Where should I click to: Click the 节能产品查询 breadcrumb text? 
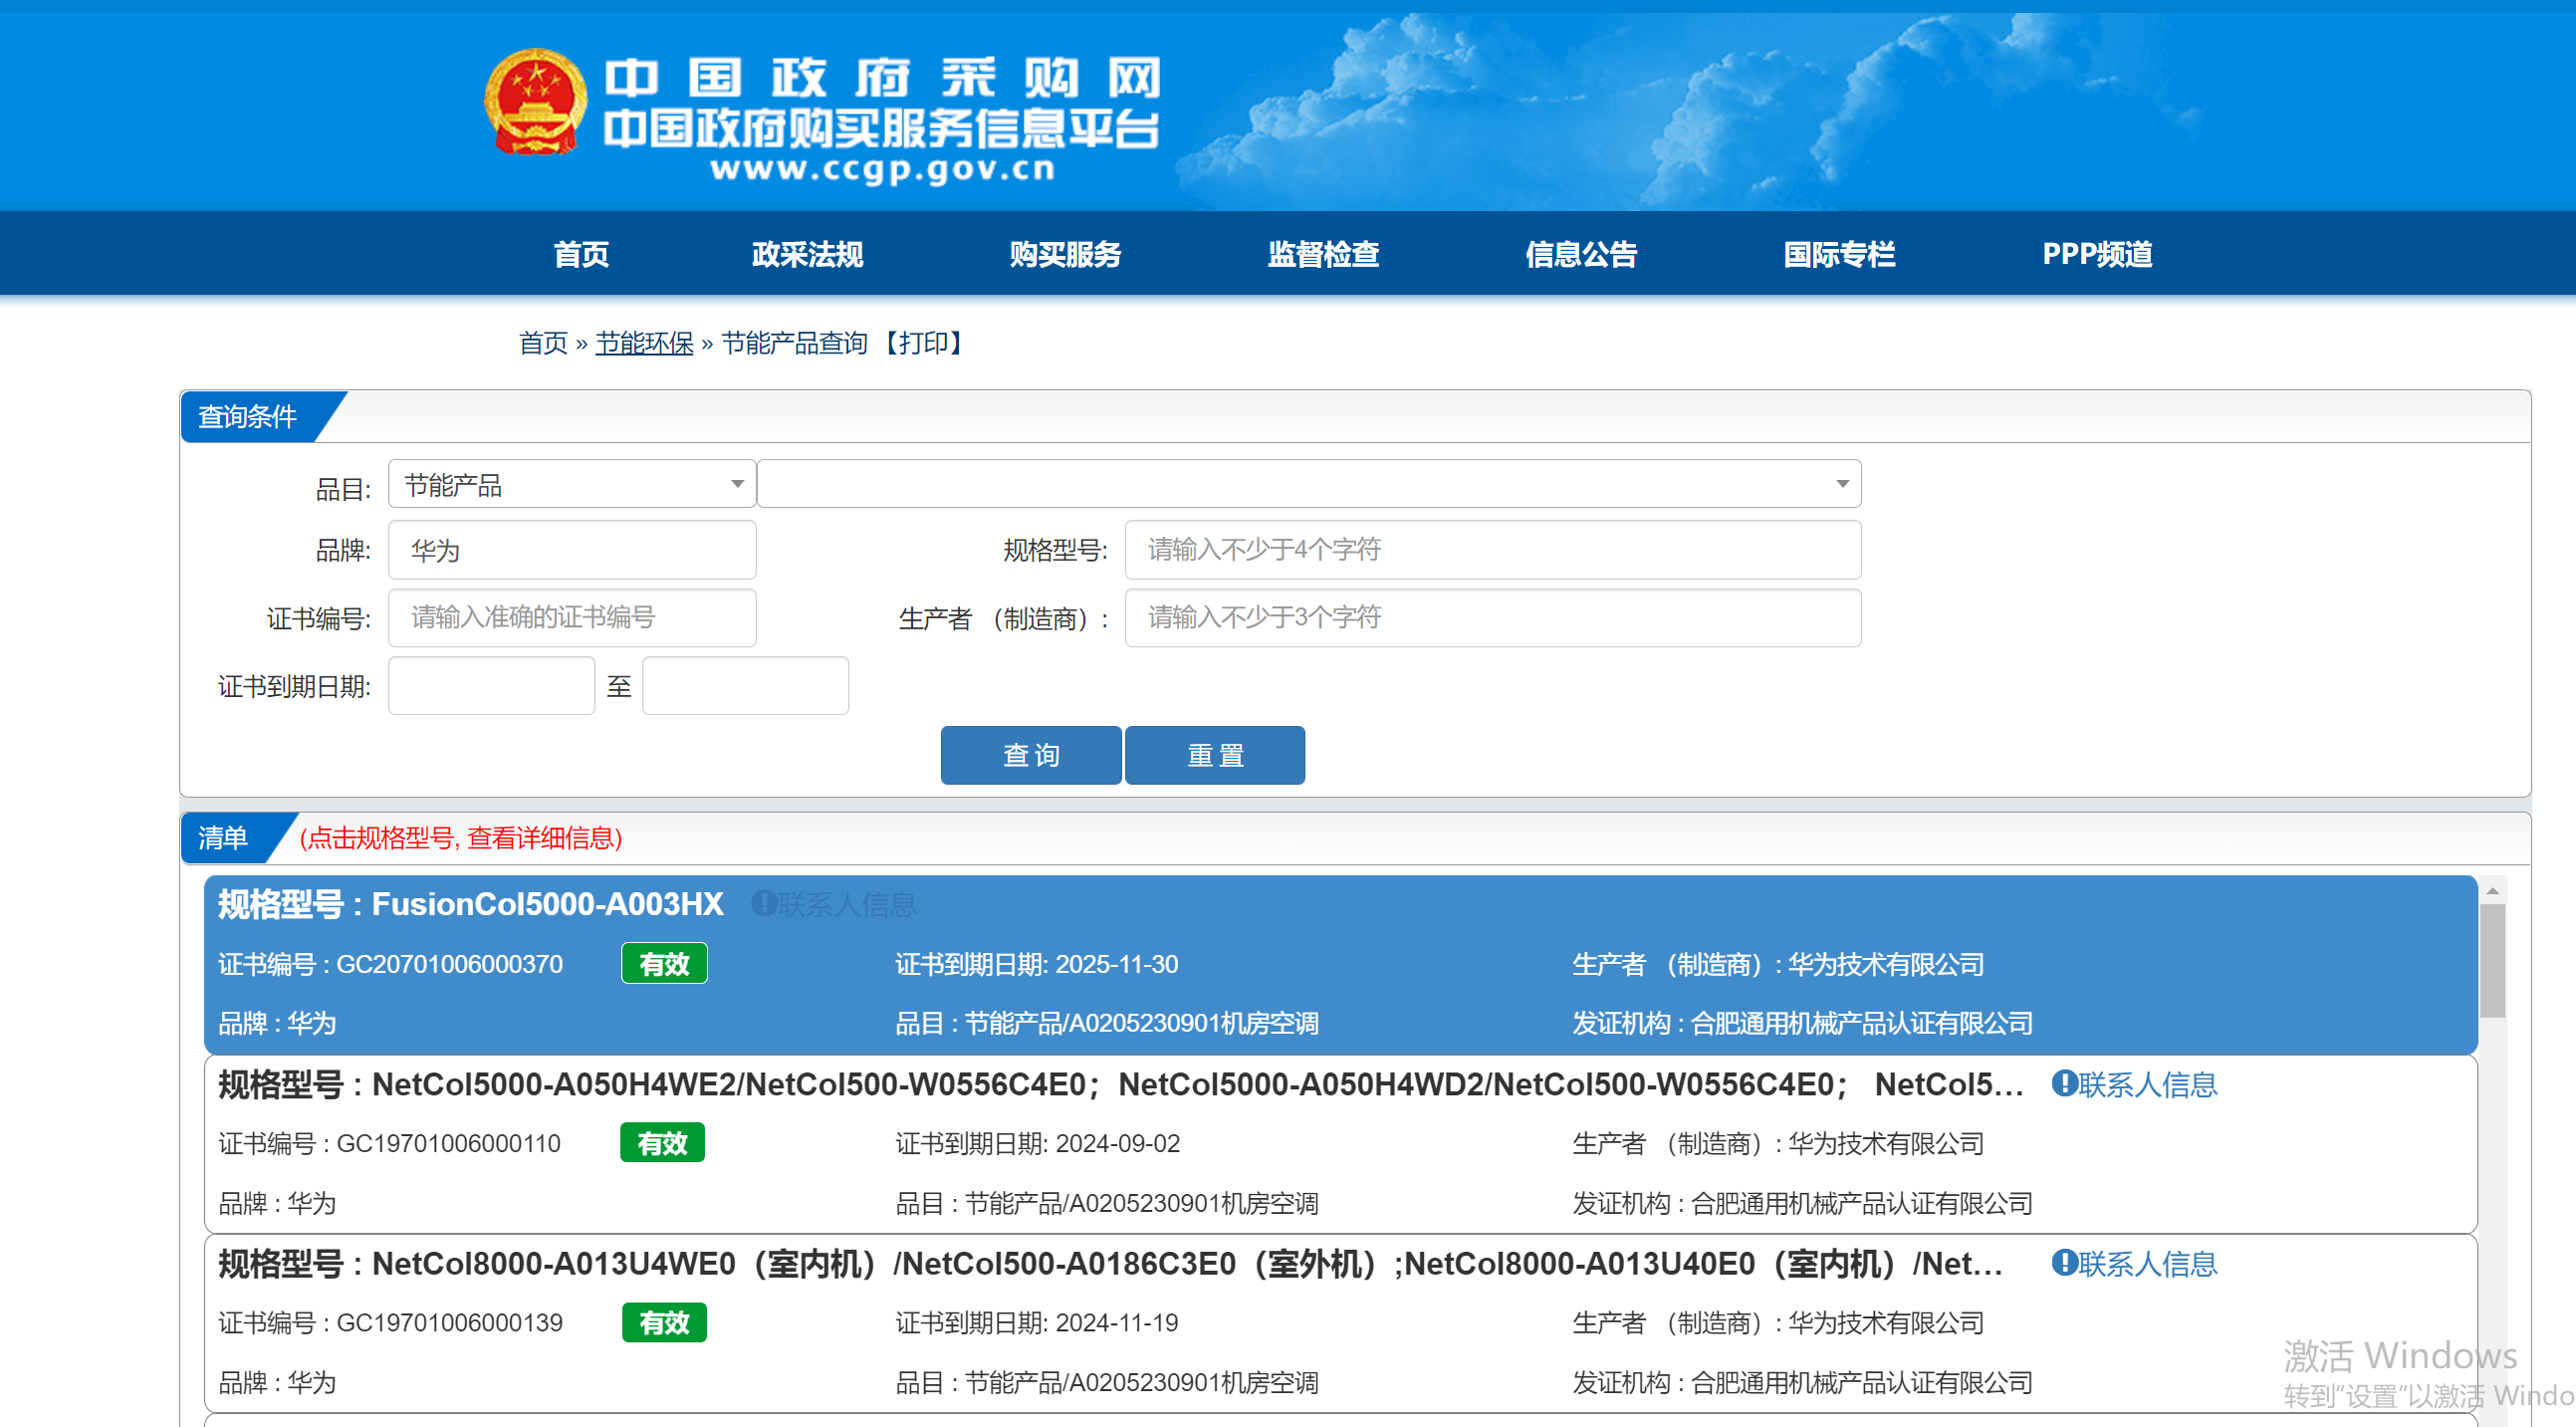tap(794, 343)
